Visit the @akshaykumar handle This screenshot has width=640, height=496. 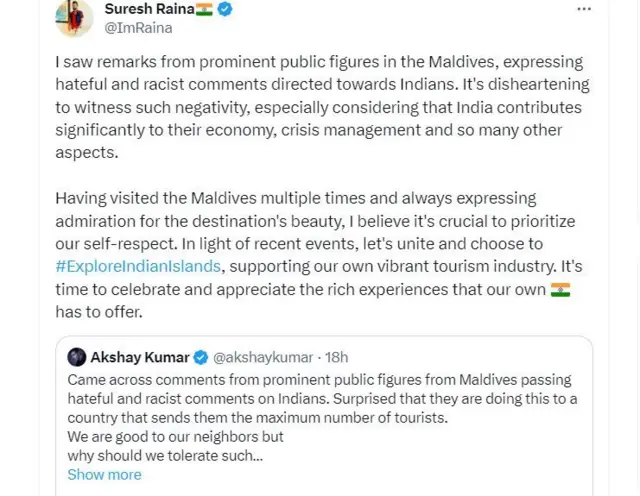tap(260, 357)
